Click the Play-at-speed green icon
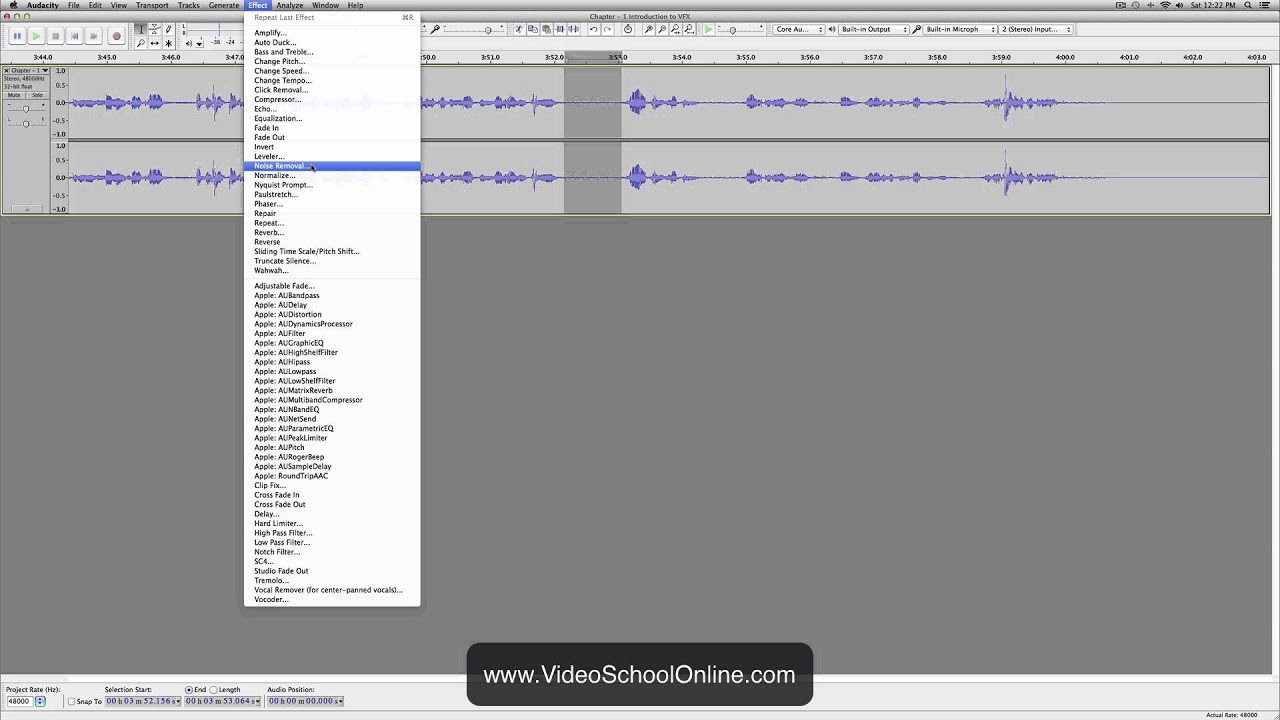Screen dimensions: 1280x720 (708, 29)
